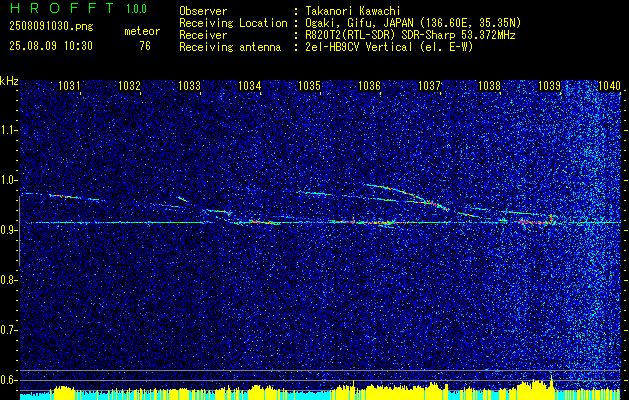The image size is (629, 400).
Task: Click the 0.8 kHz frequency label
Action: [8, 280]
